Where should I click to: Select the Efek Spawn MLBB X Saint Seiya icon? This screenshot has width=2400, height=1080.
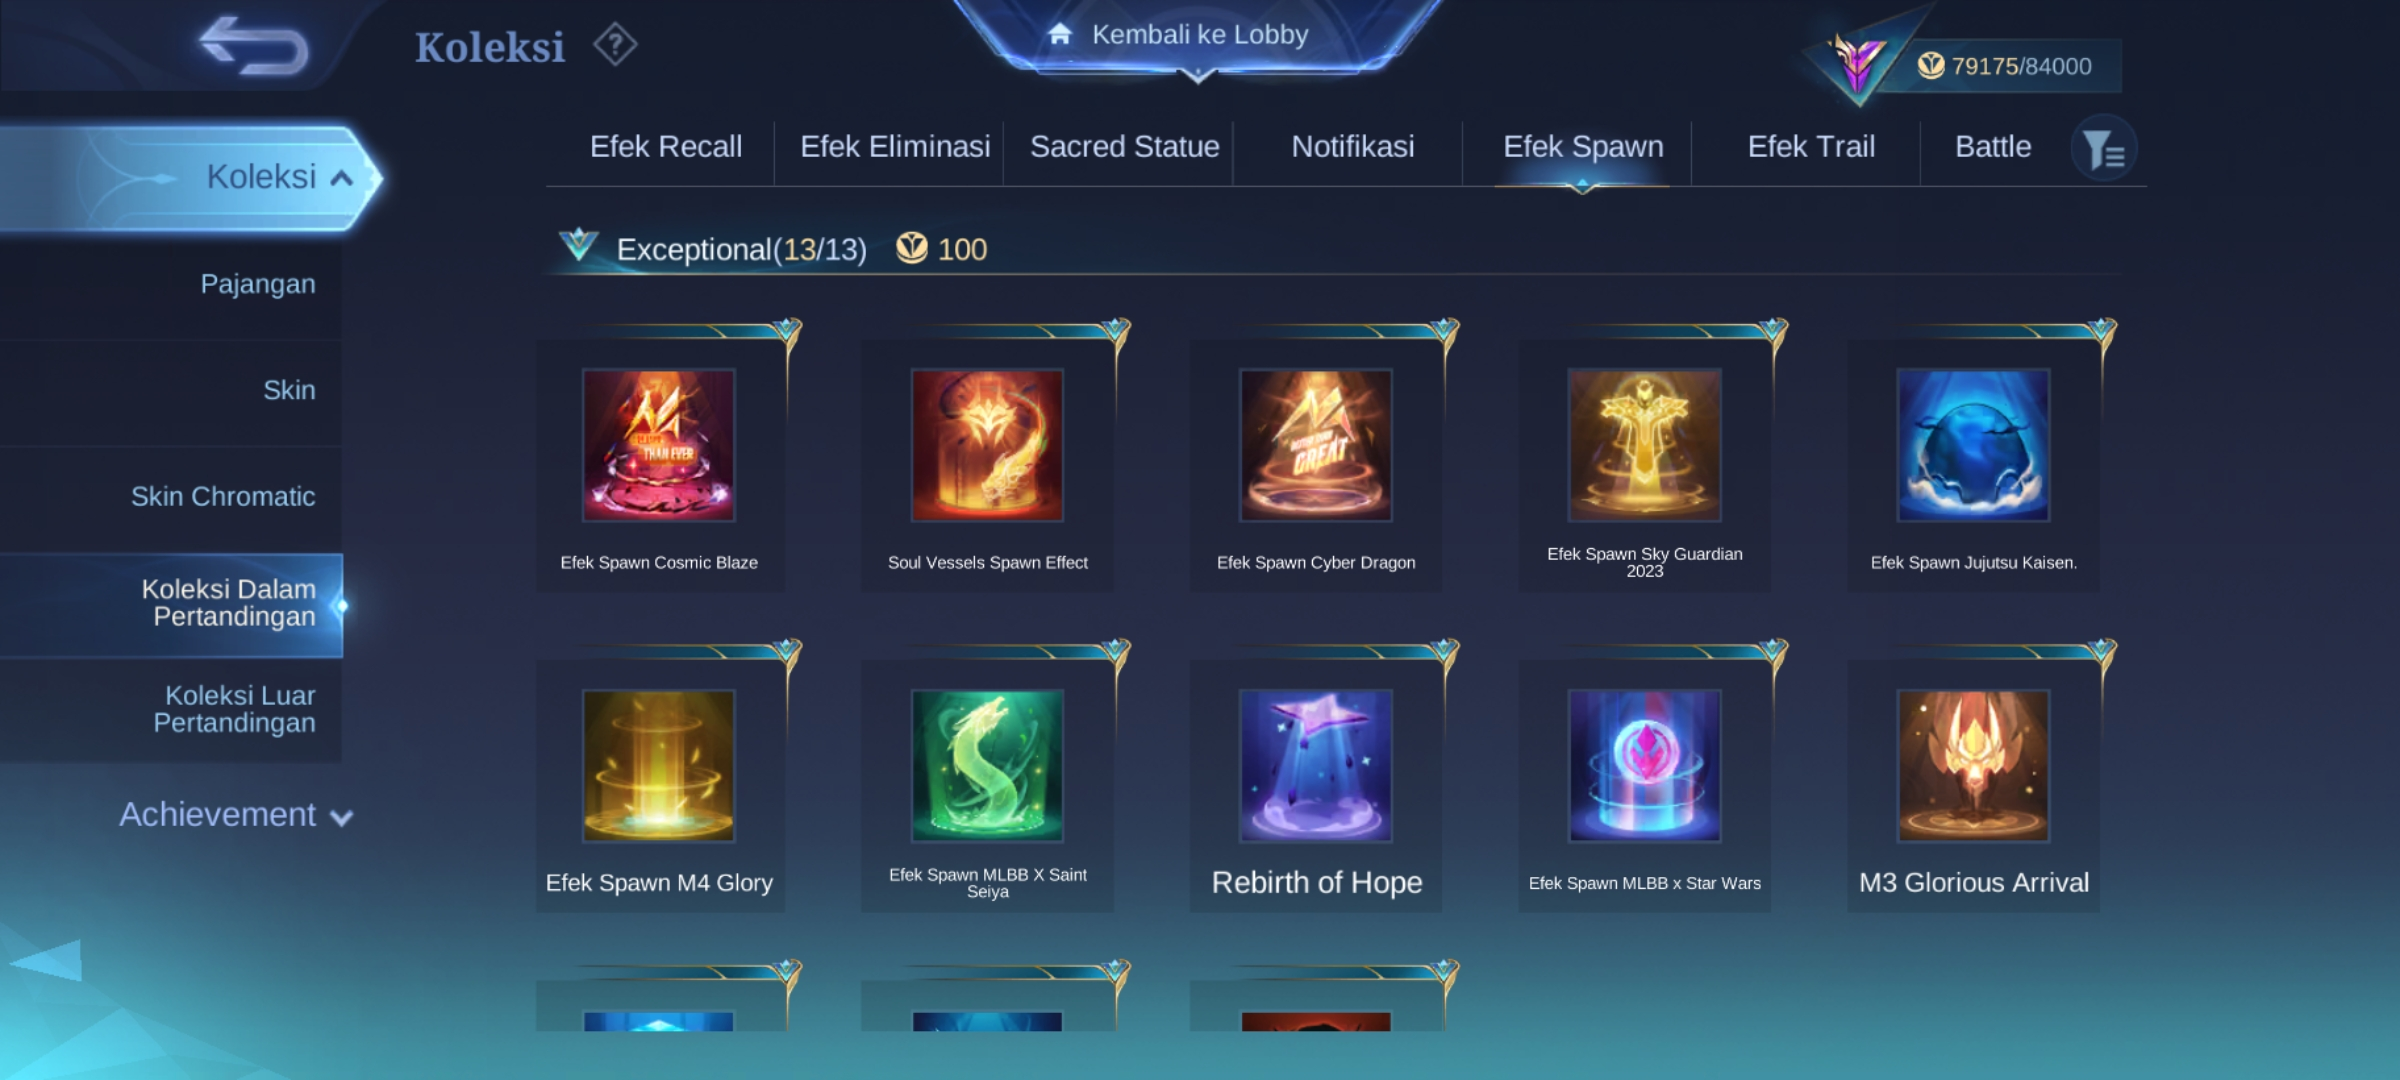pos(987,766)
